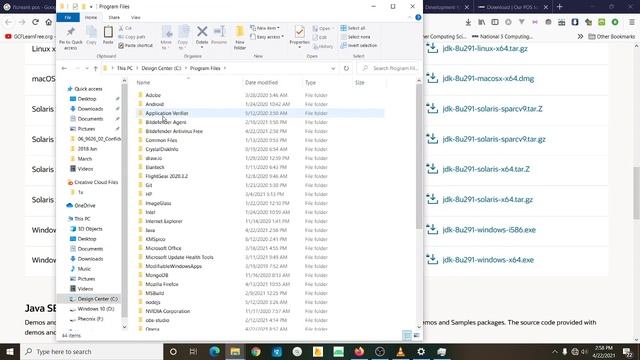The width and height of the screenshot is (640, 360).
Task: Download jdk-8u291-windows-i586.exe link
Action: 489,230
